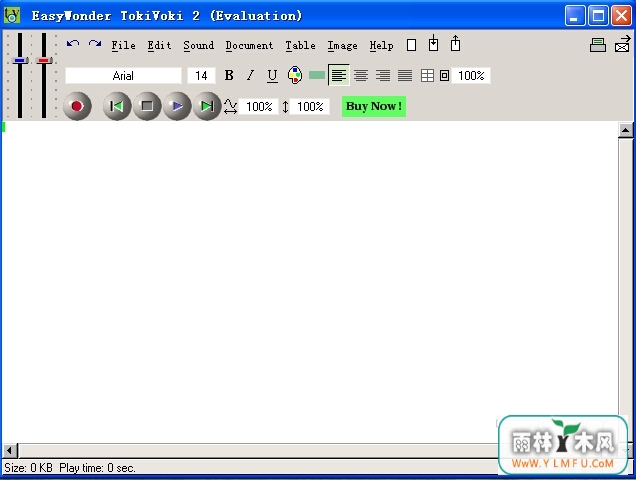Screen dimensions: 636x480
Task: Click the red volume slider handle
Action: (x=44, y=60)
